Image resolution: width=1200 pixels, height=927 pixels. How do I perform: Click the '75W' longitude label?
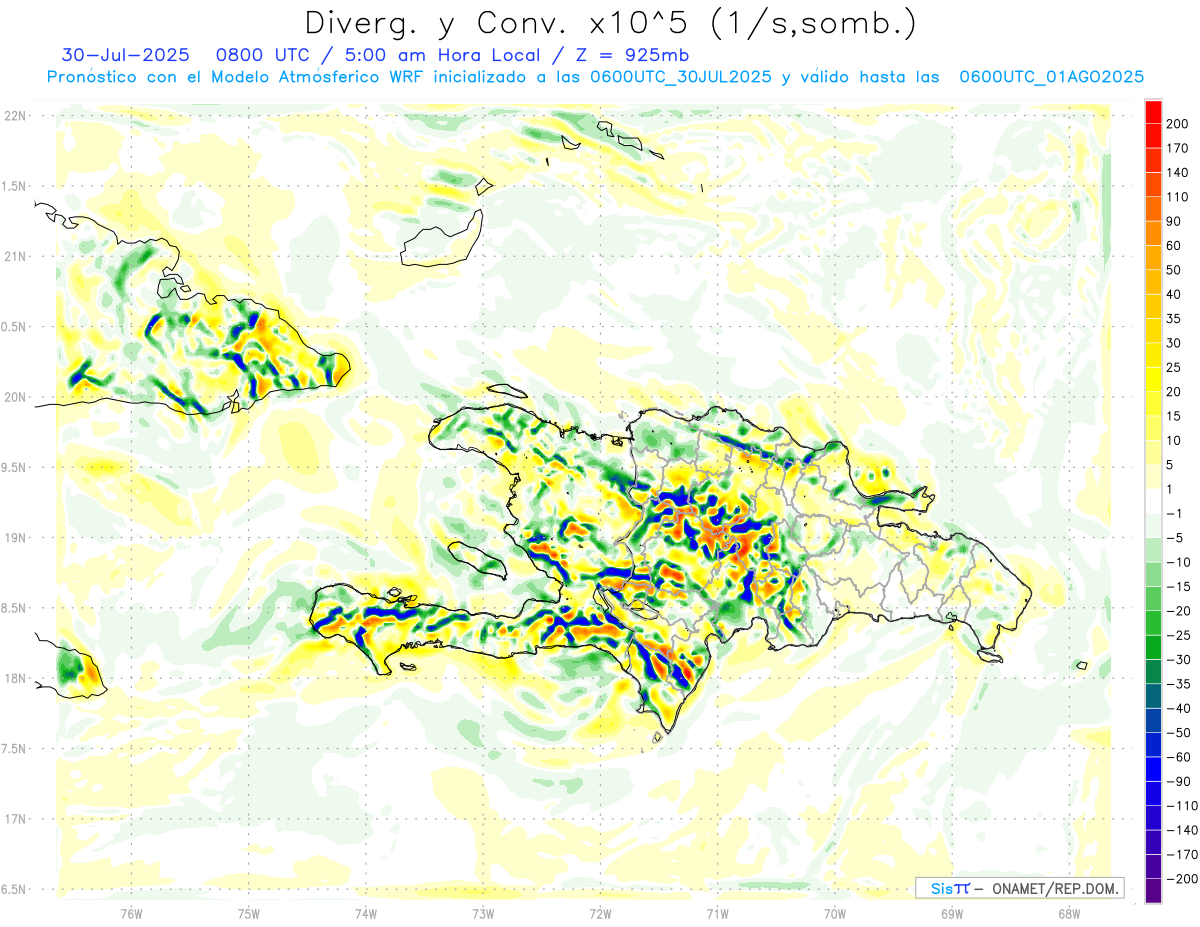pos(249,914)
